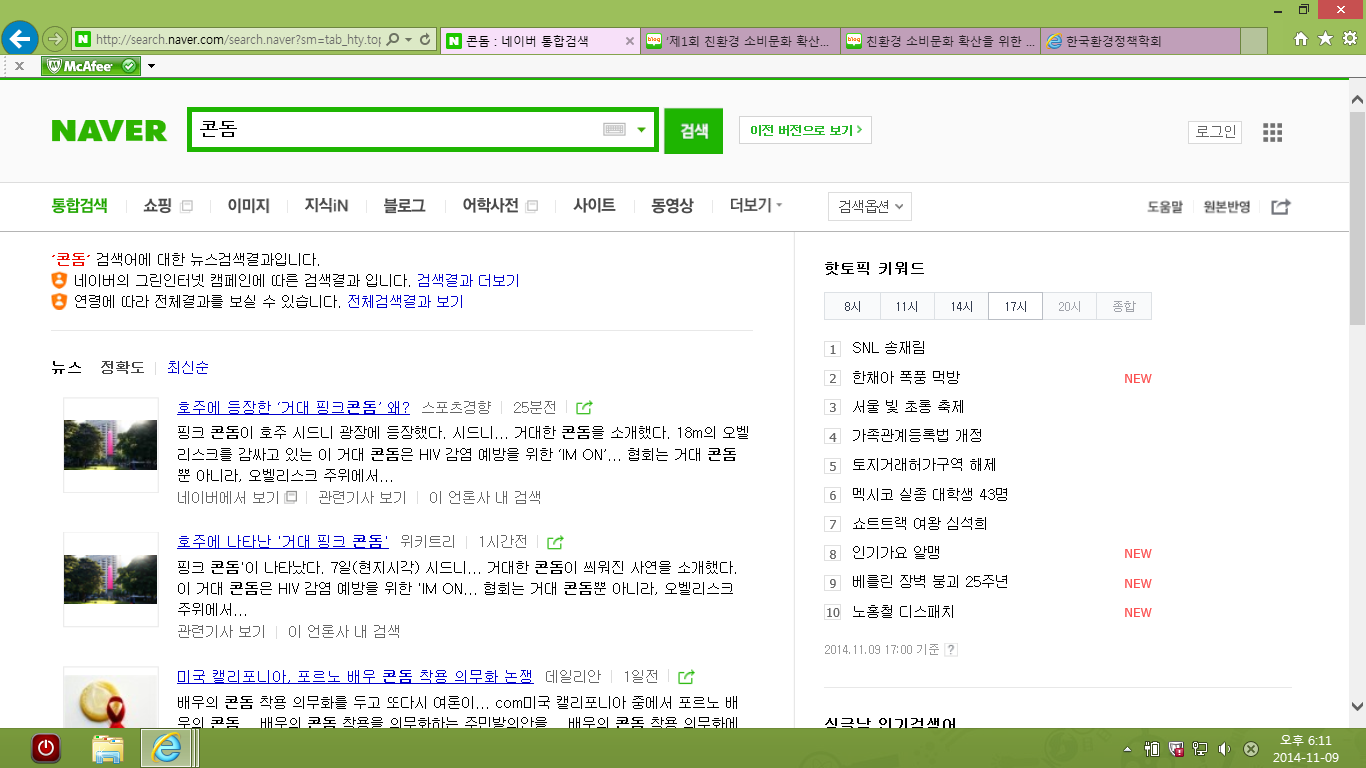Open the Naver apps grid icon
1366x768 pixels.
pos(1272,133)
